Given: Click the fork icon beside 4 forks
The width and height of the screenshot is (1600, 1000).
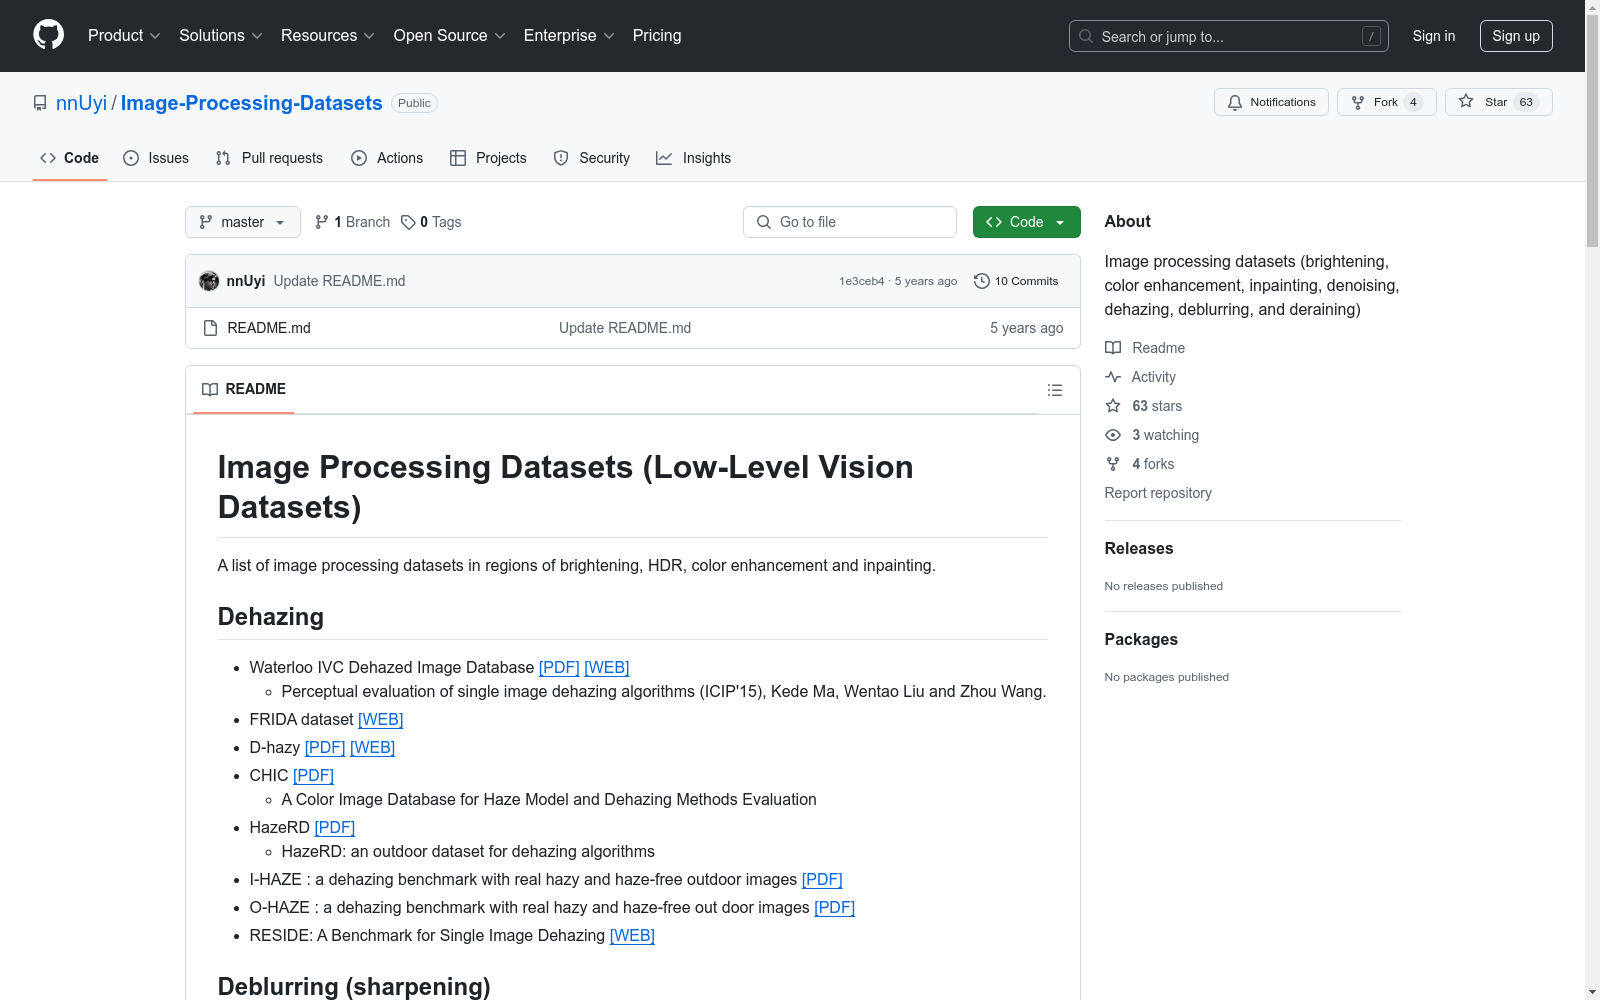Looking at the screenshot, I should click(1113, 464).
